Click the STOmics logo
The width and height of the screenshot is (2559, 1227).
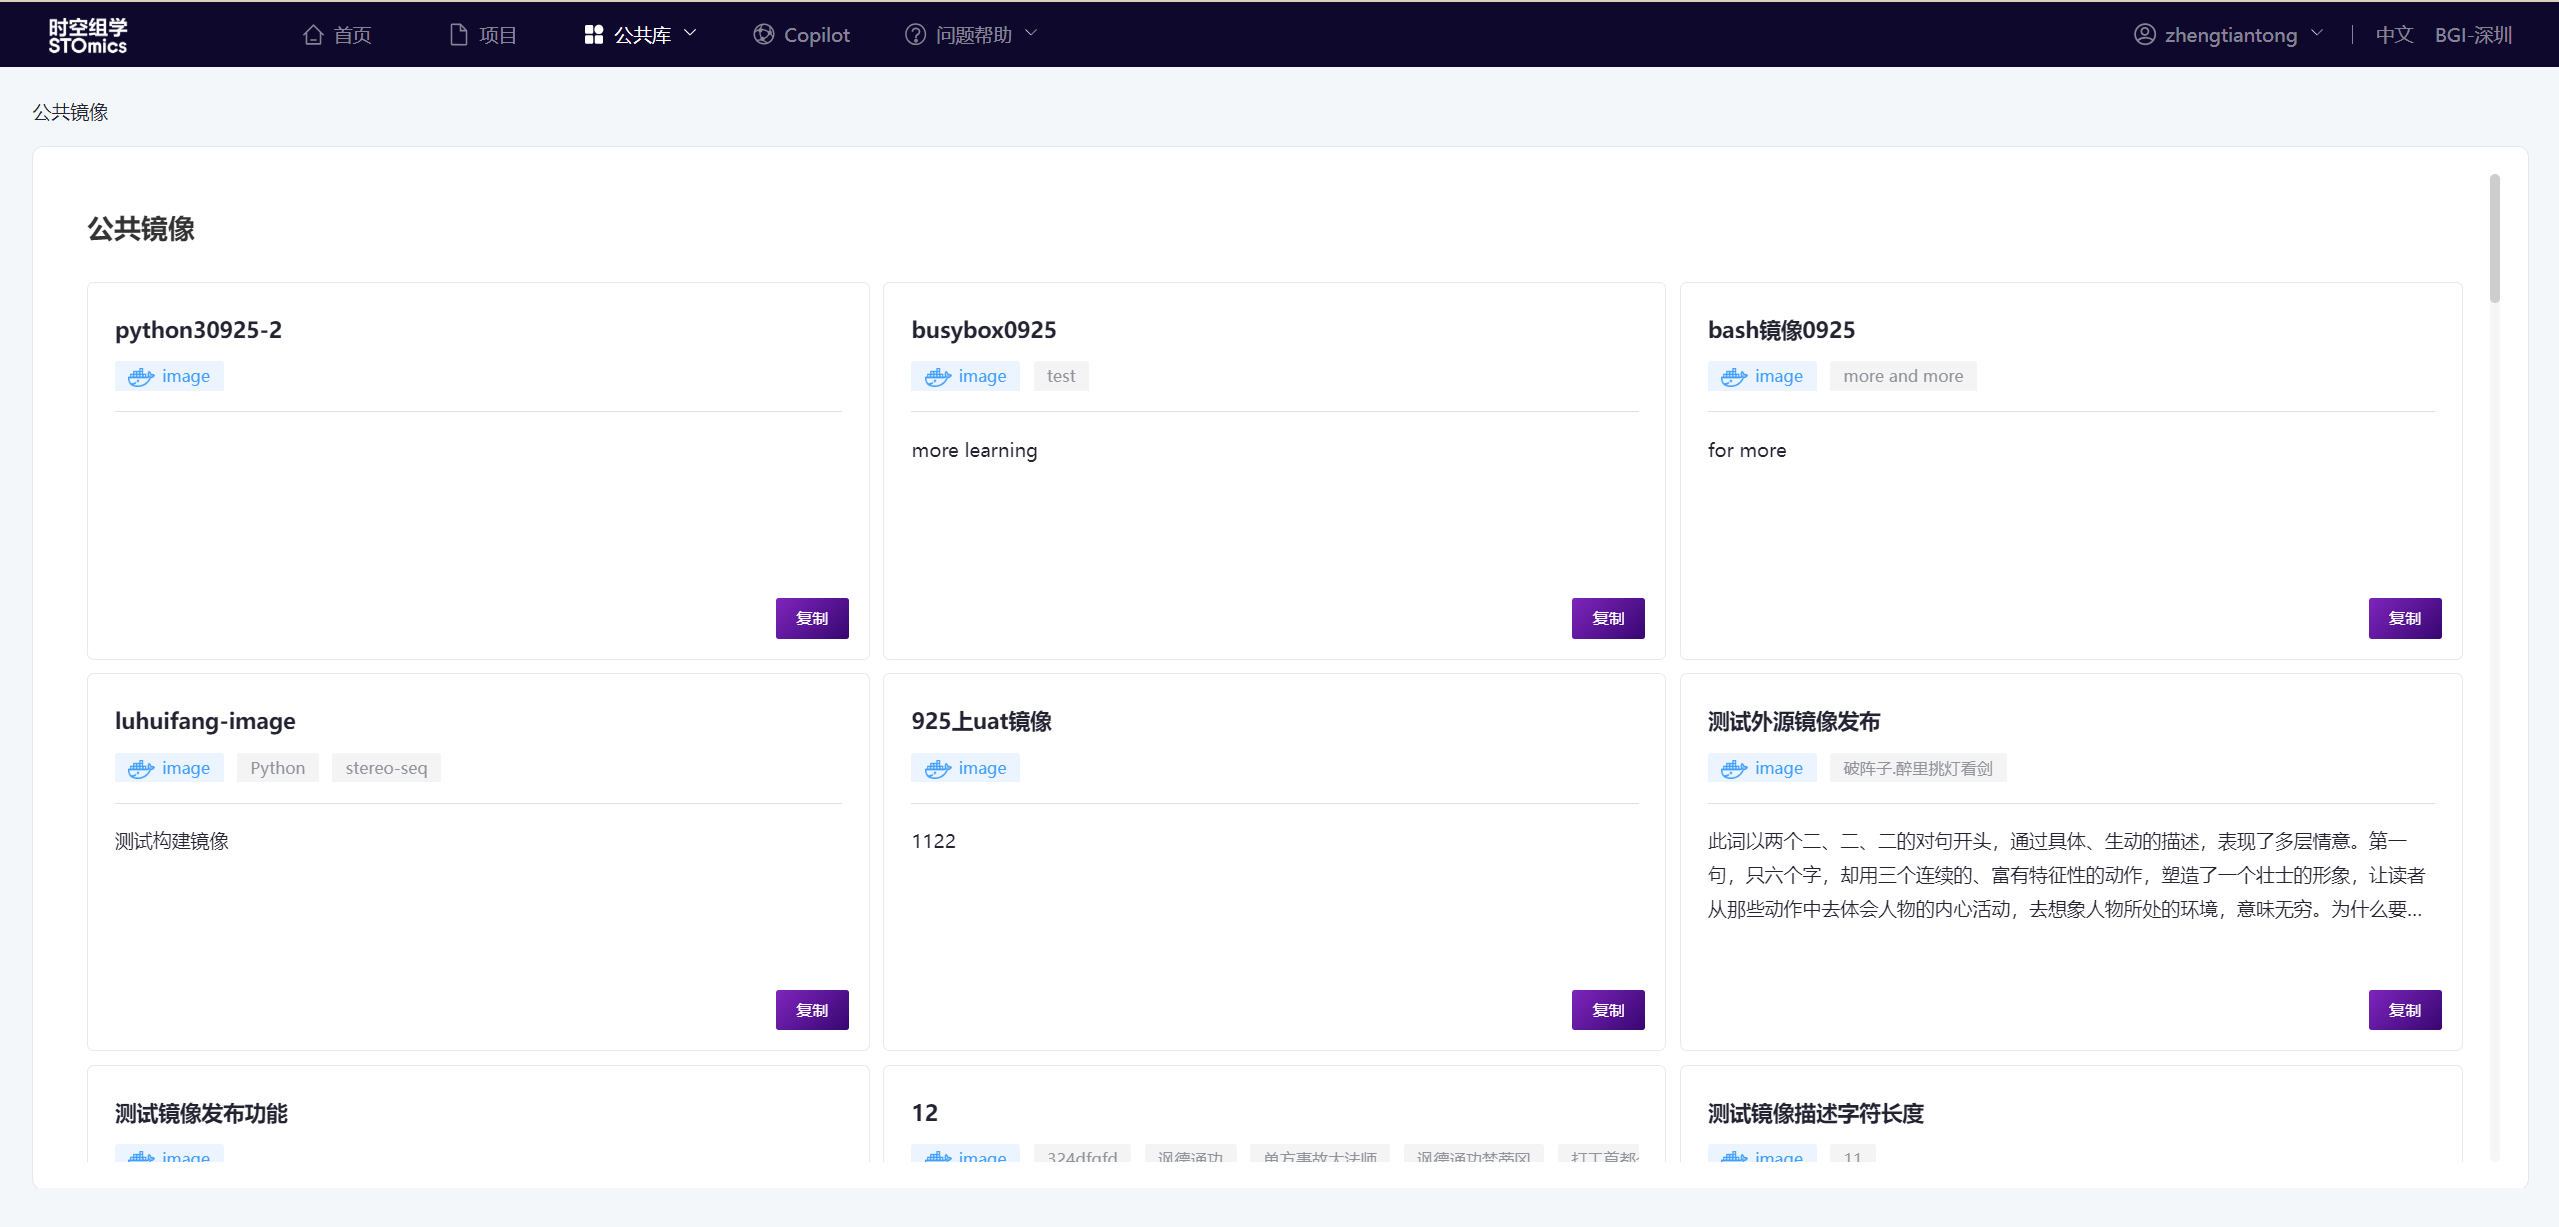pyautogui.click(x=88, y=36)
